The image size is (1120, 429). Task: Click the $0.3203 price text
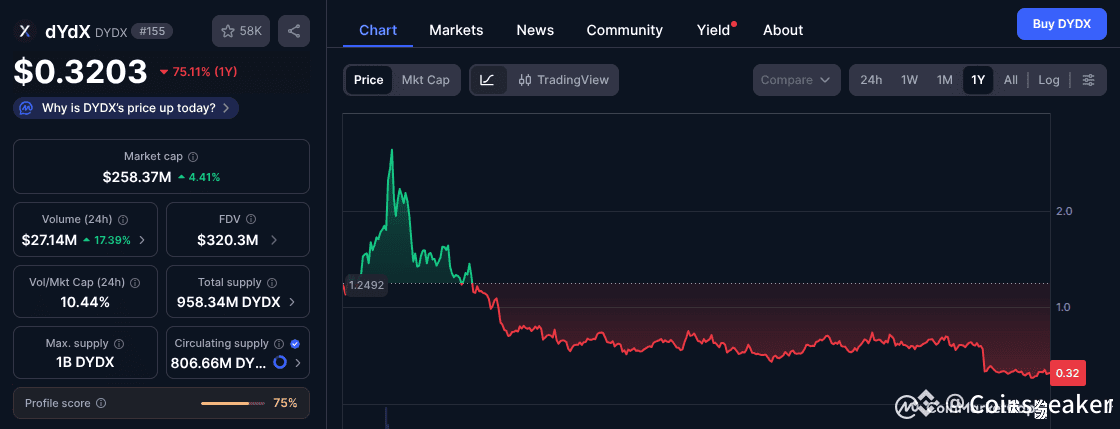point(81,71)
